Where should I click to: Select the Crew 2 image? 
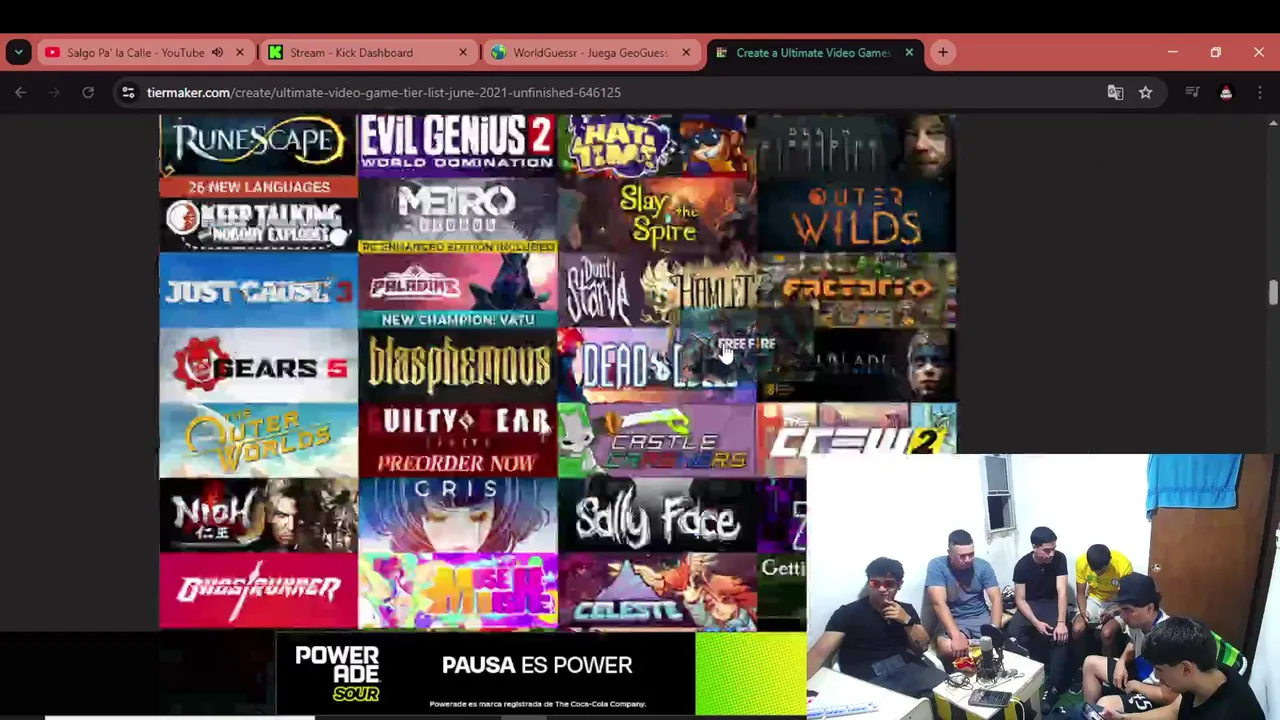coord(856,430)
